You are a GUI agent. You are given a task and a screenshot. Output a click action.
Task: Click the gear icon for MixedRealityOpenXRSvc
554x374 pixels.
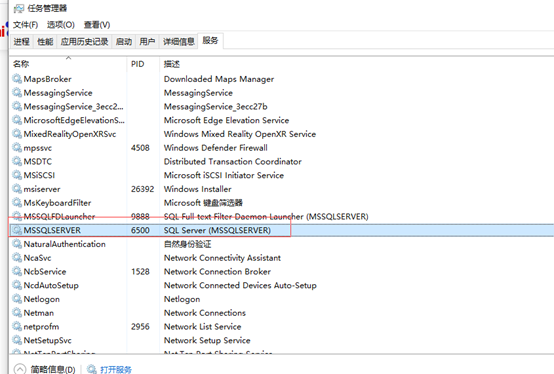(17, 133)
